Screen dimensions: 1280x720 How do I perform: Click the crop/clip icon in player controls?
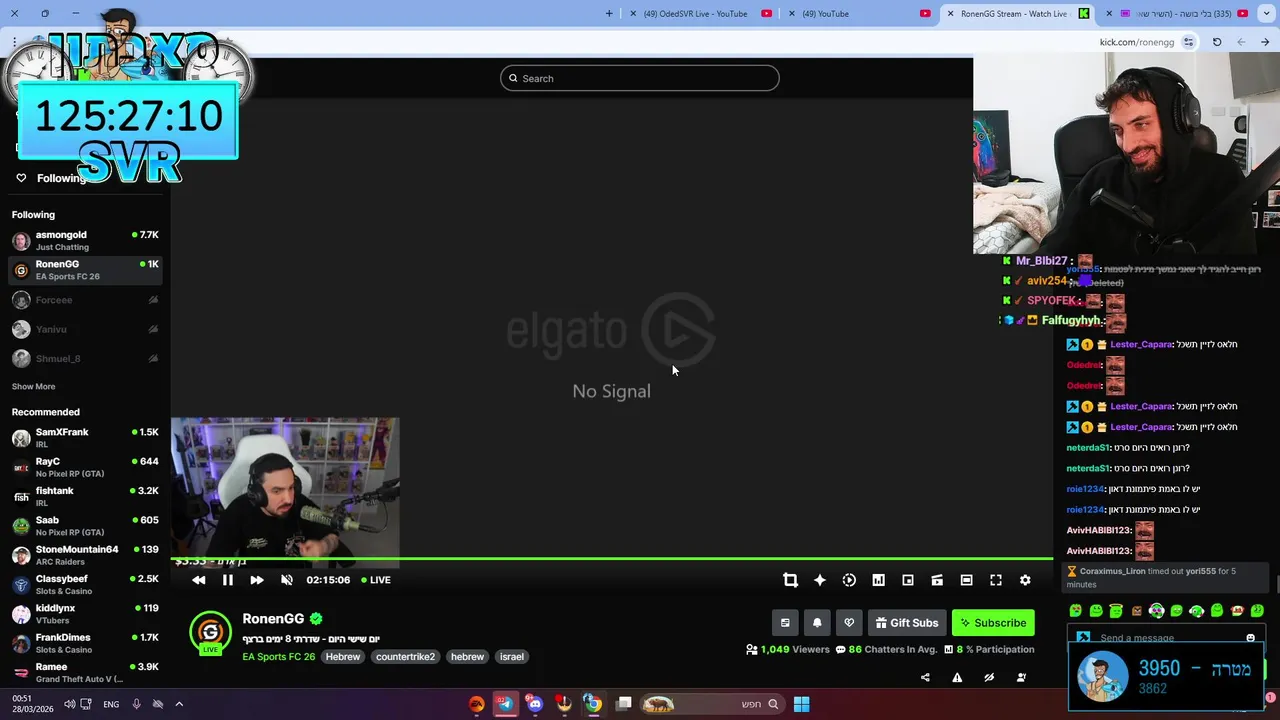point(790,580)
